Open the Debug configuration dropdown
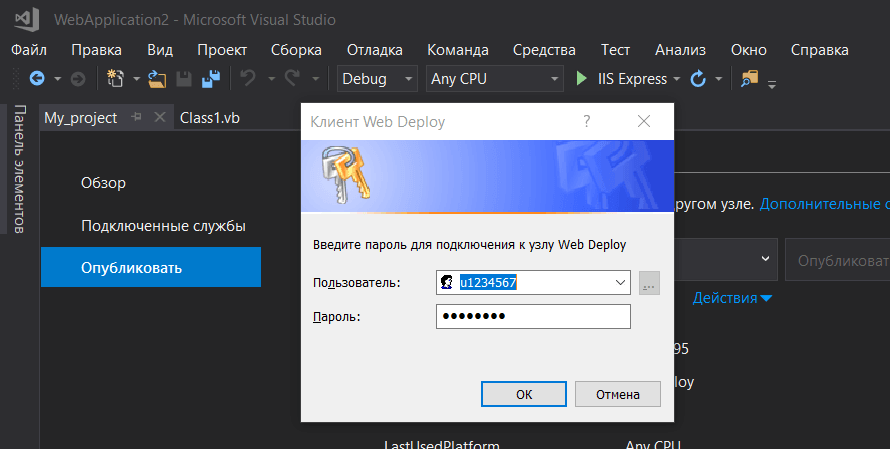Image resolution: width=890 pixels, height=449 pixels. coord(377,79)
